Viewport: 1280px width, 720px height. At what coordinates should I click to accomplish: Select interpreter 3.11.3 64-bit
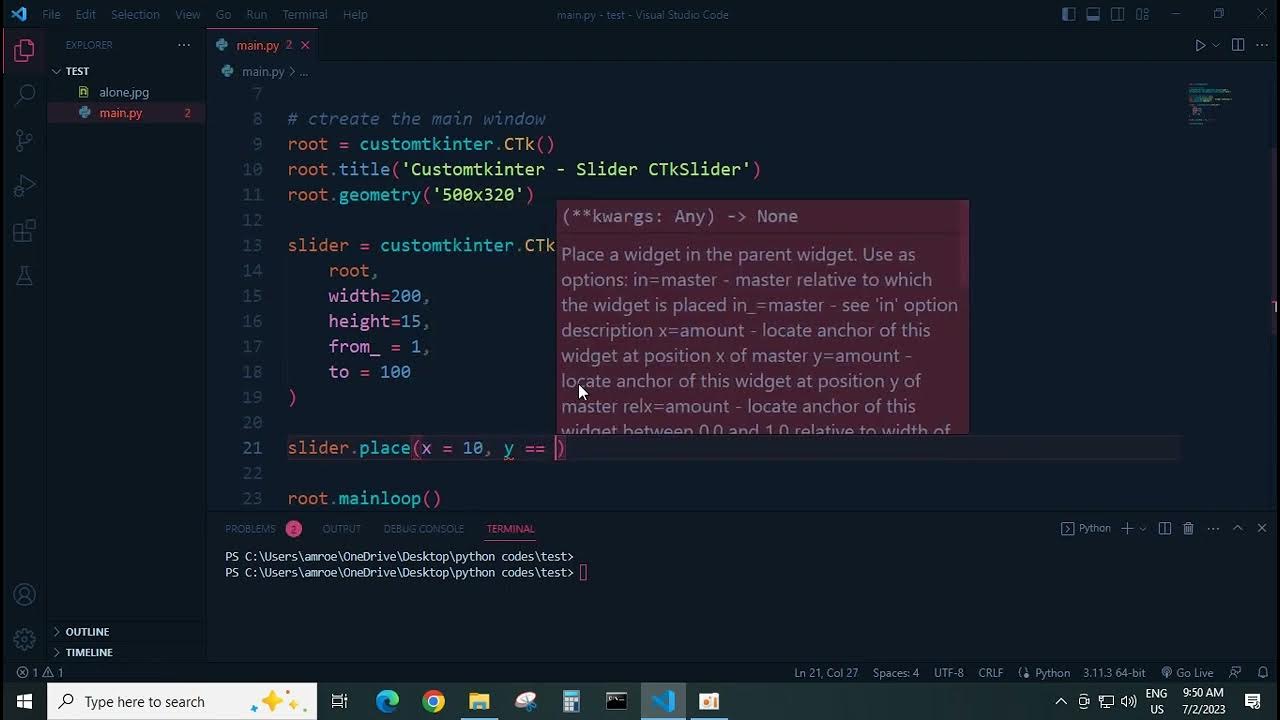[x=1113, y=673]
